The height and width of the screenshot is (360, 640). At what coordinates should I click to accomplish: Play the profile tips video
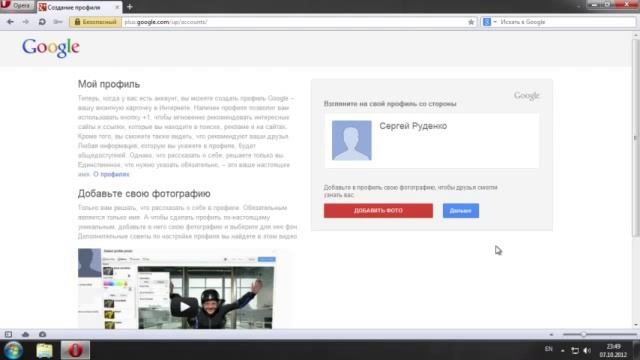(184, 307)
